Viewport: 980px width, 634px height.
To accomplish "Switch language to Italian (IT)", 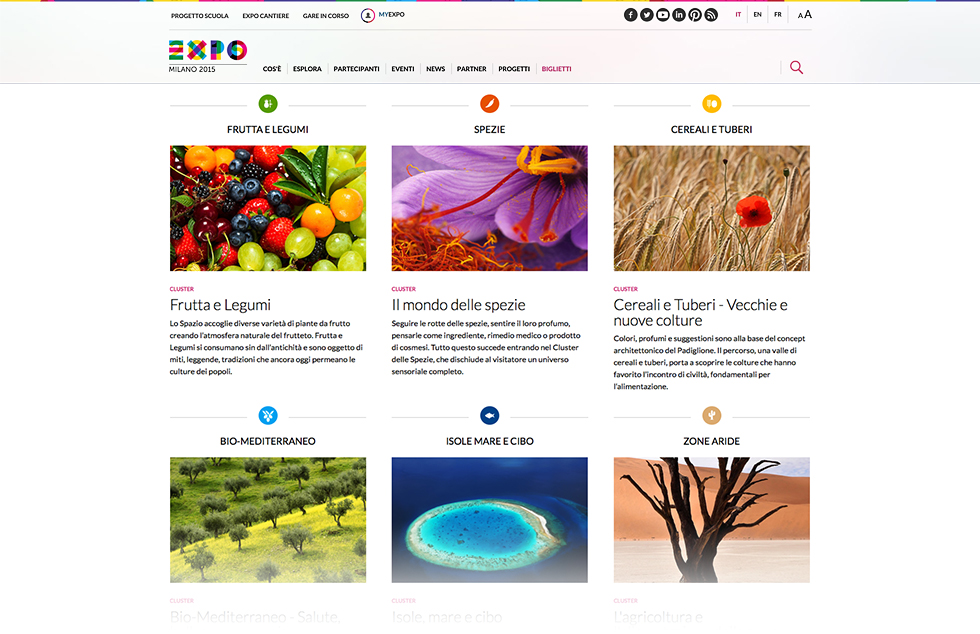I will click(x=738, y=14).
